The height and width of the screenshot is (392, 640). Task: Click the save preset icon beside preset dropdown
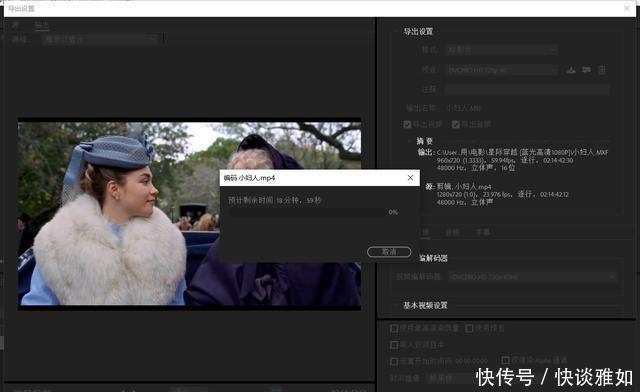click(x=571, y=70)
